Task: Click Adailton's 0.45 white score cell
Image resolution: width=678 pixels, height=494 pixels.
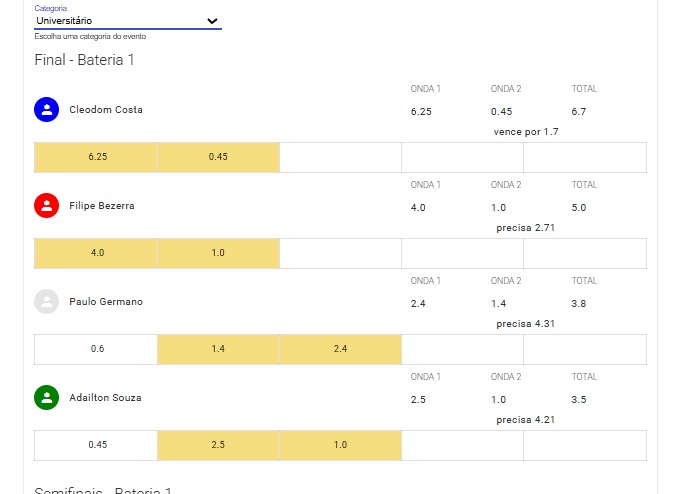Action: tap(96, 445)
